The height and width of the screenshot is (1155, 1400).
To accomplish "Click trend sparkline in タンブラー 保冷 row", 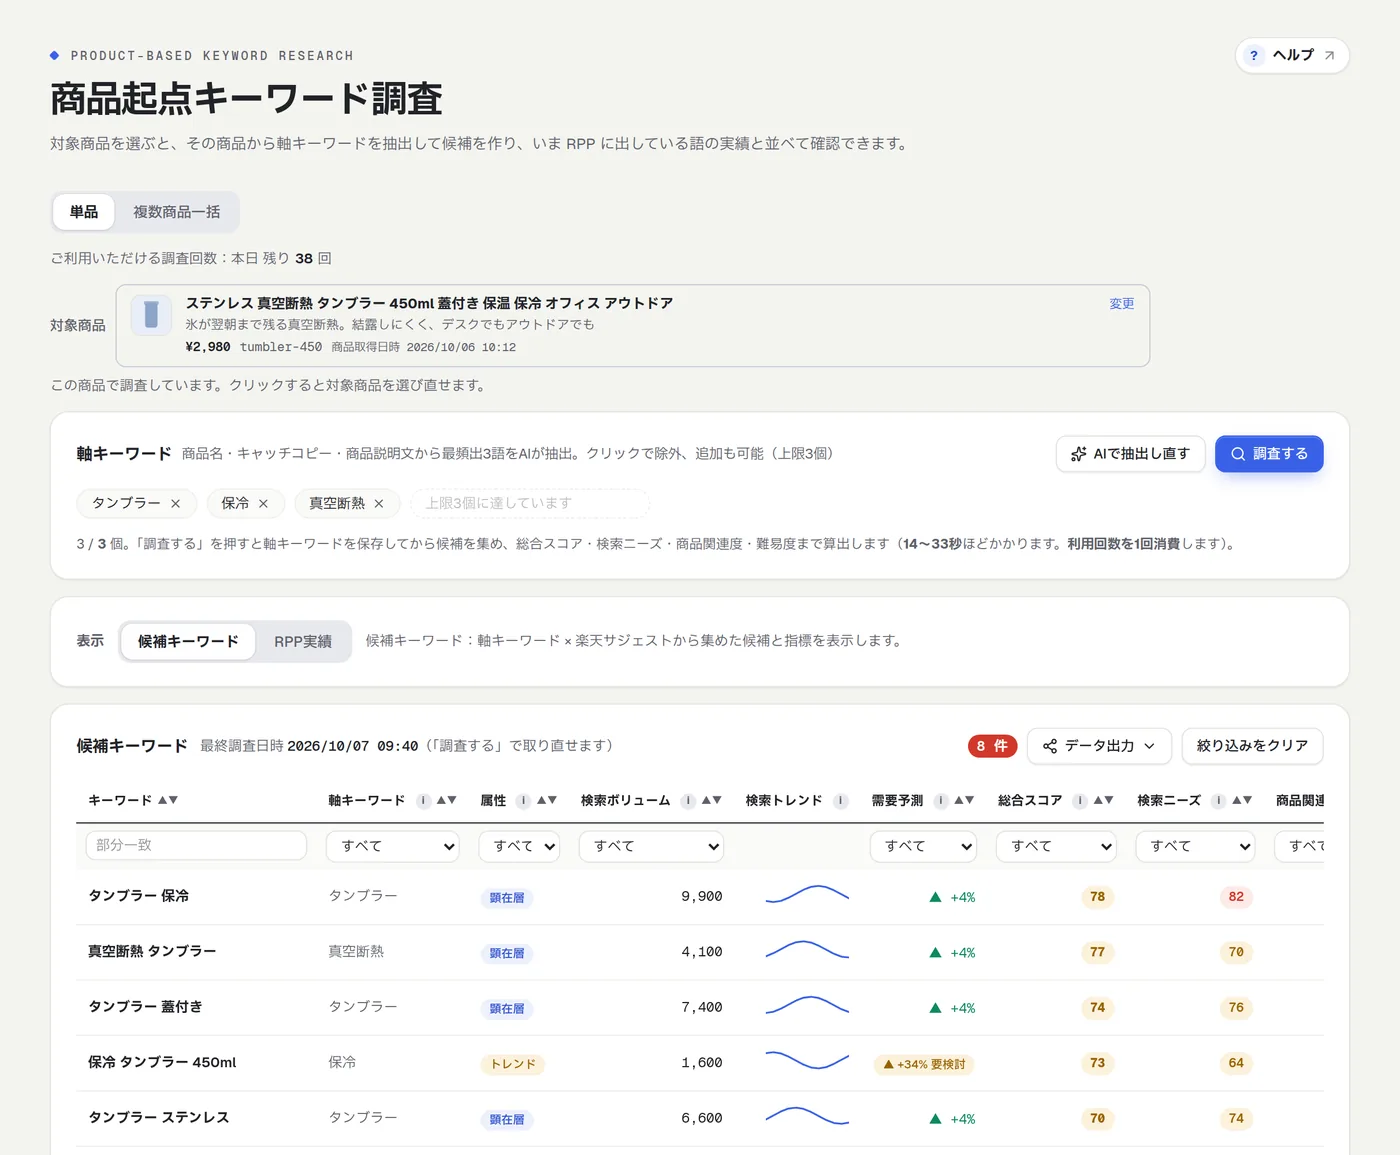I will click(x=807, y=896).
